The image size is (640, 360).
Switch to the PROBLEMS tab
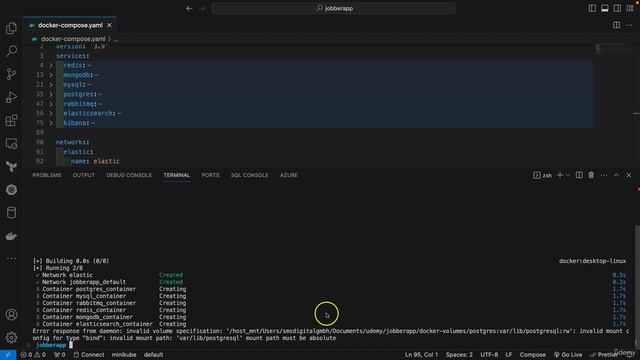click(x=47, y=175)
